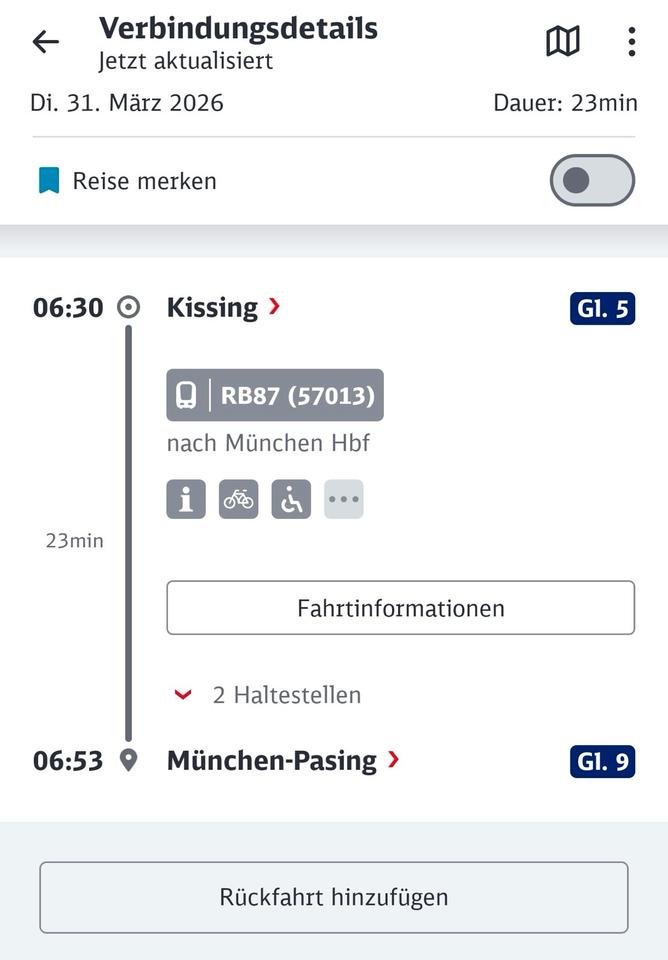Tap the back arrow icon
668x960 pixels.
46,42
